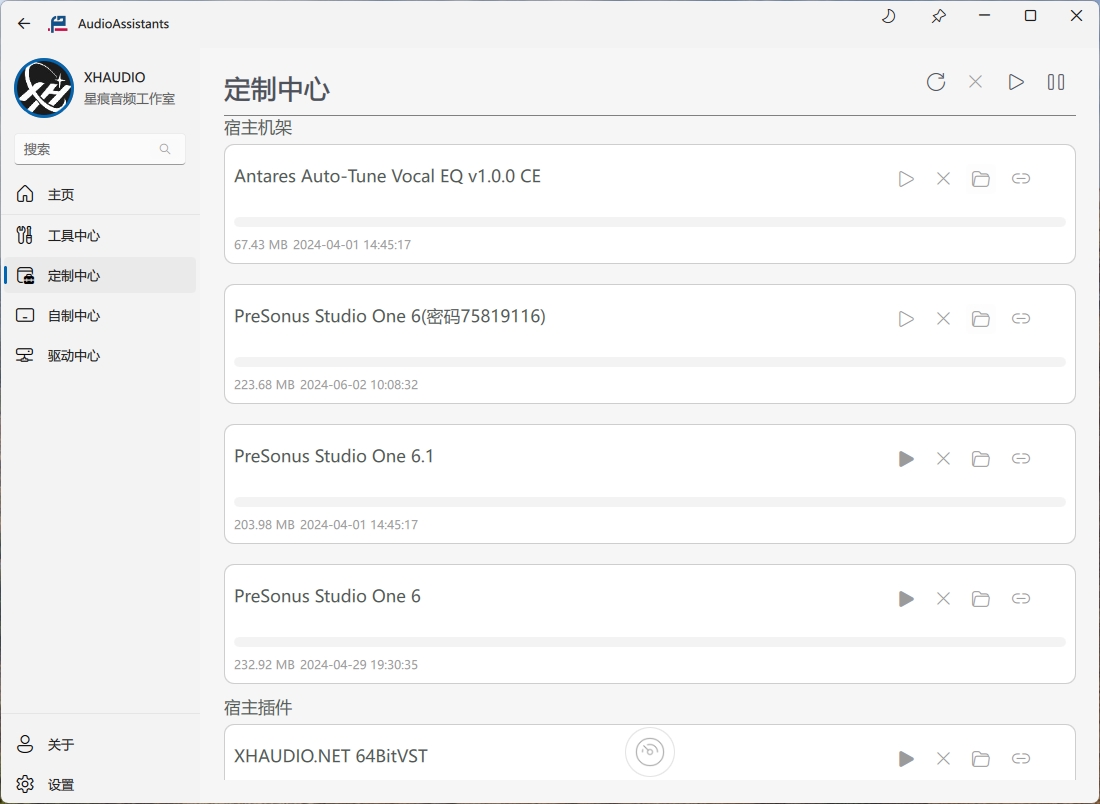Click link icon for Antares Auto-Tune Vocal EQ
Screen dimensions: 1100x804
point(1021,179)
